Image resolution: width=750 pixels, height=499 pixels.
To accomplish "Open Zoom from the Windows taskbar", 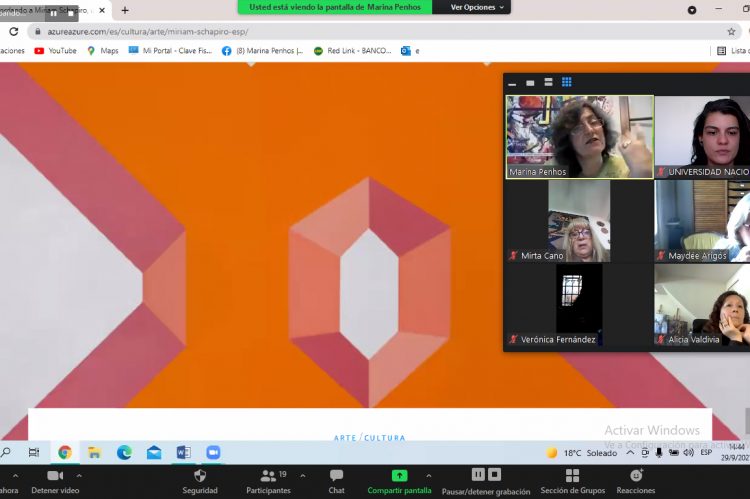I will point(213,452).
